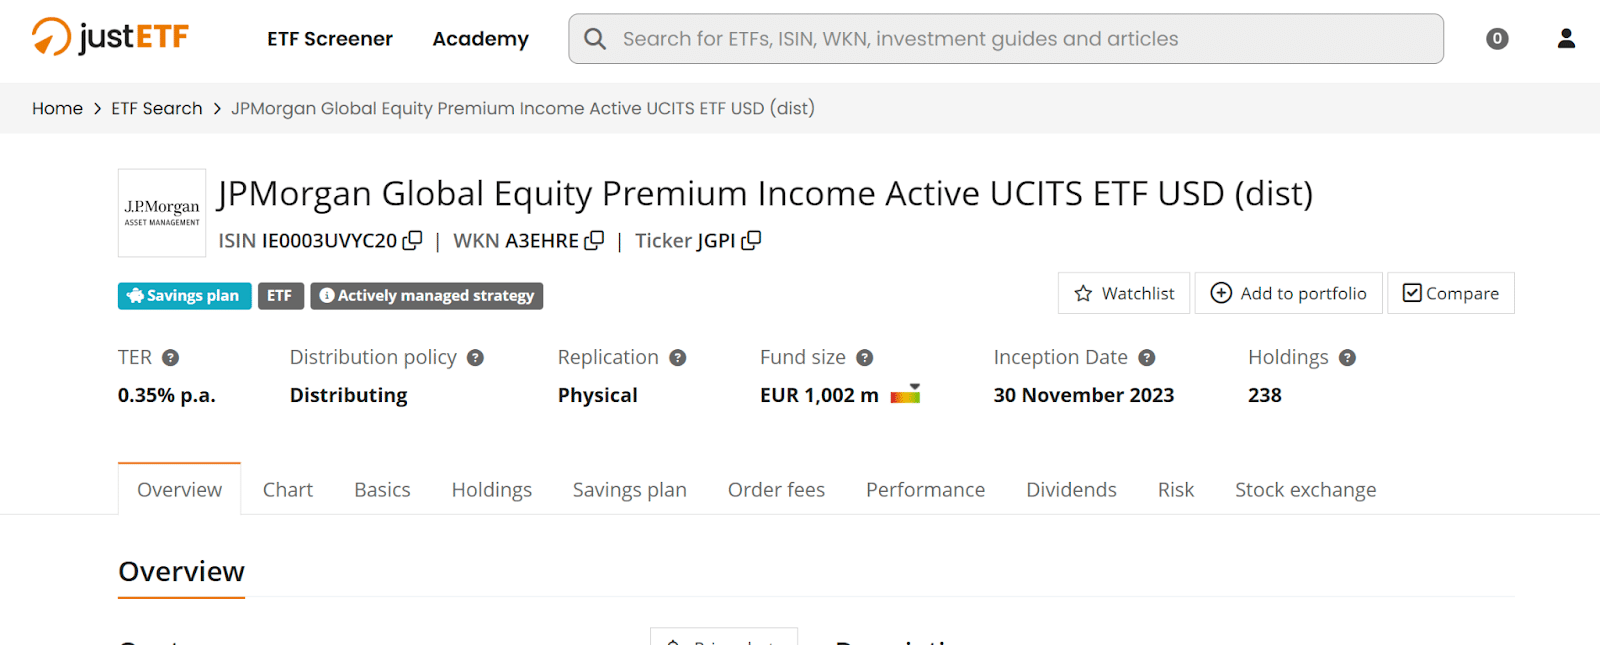Click Add to portfolio button
This screenshot has width=1600, height=645.
(x=1288, y=293)
